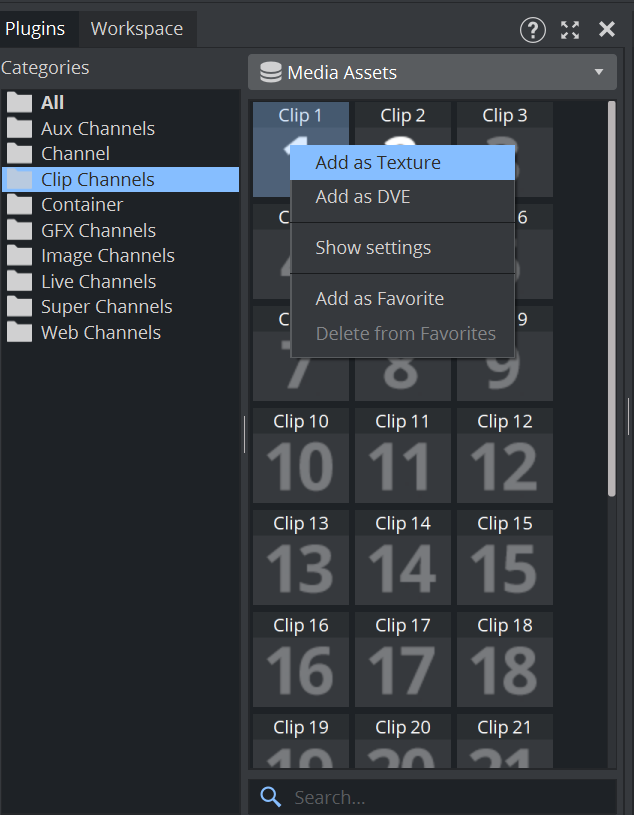Select the Live Channels category
Viewport: 634px width, 815px height.
(98, 281)
